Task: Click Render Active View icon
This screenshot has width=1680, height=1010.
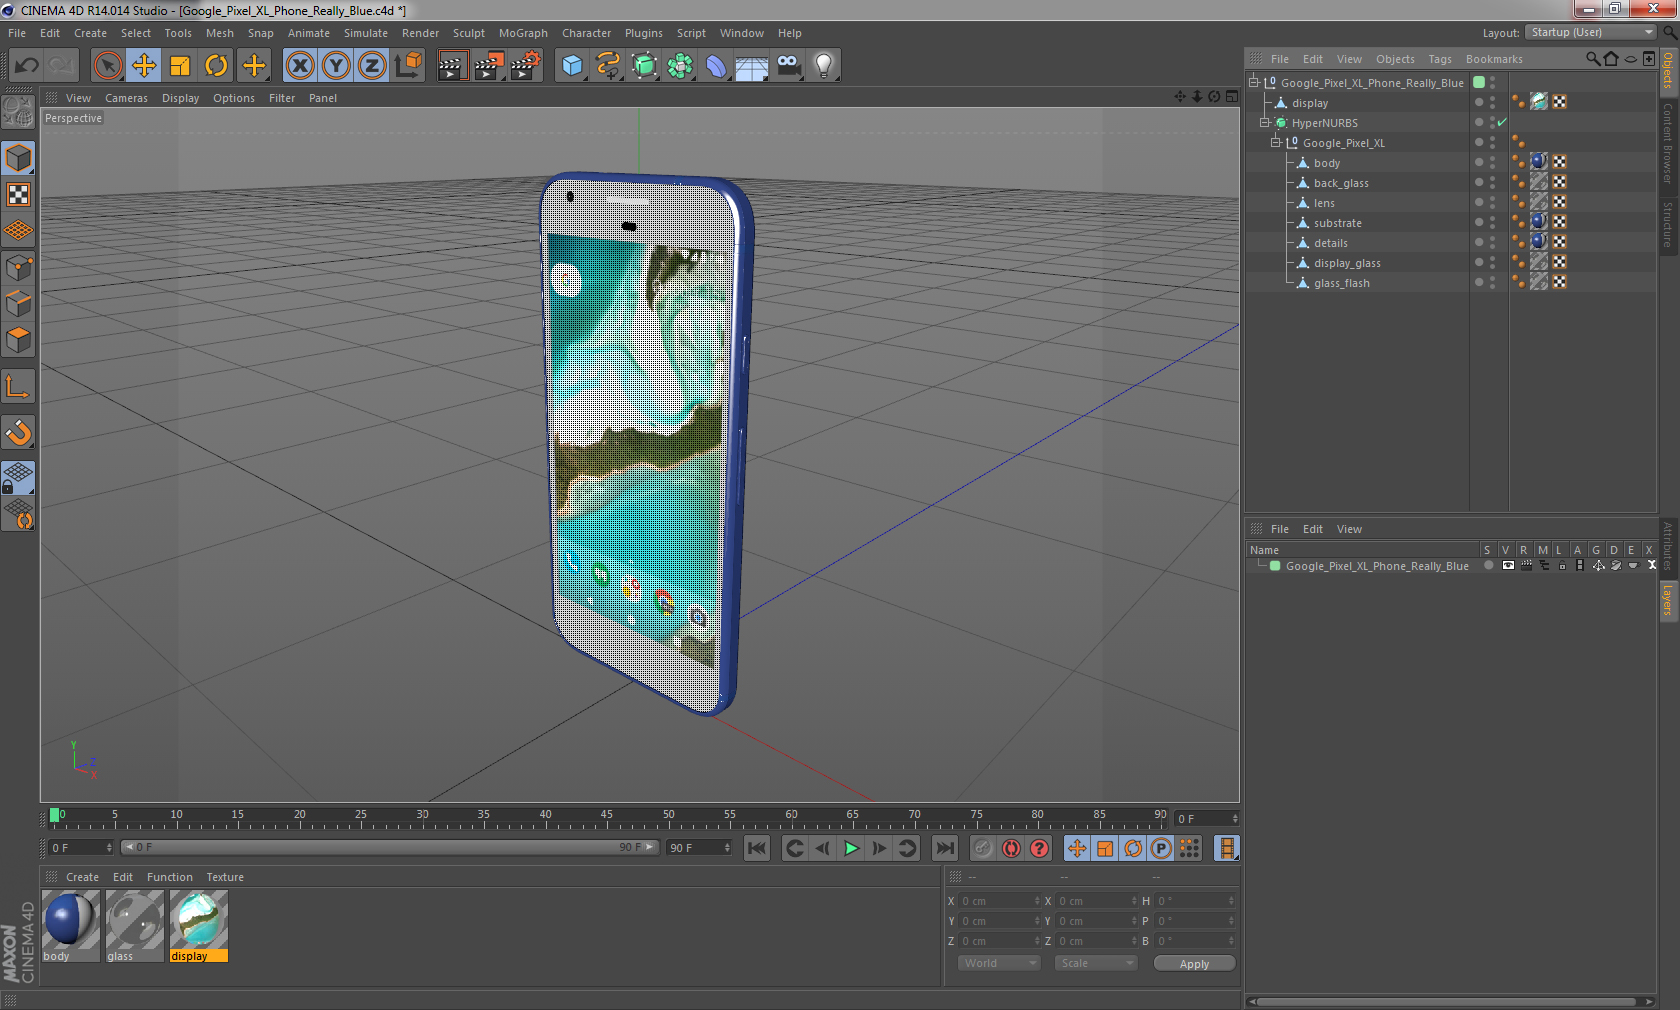Action: click(452, 66)
